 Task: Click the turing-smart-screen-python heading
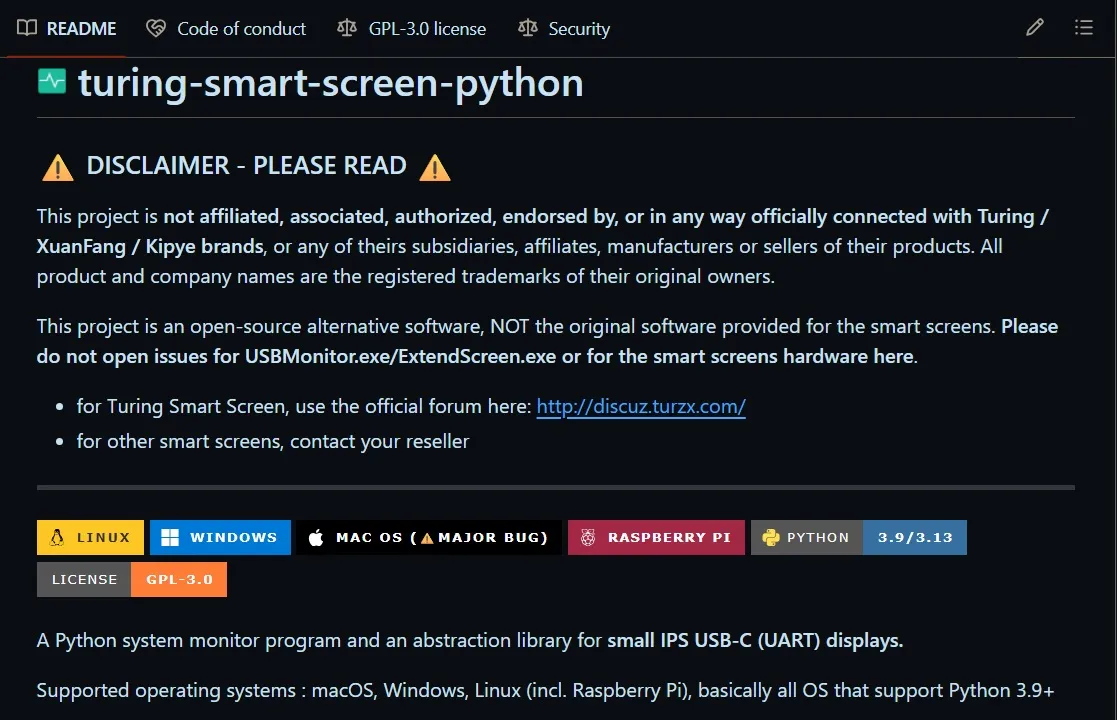tap(331, 83)
